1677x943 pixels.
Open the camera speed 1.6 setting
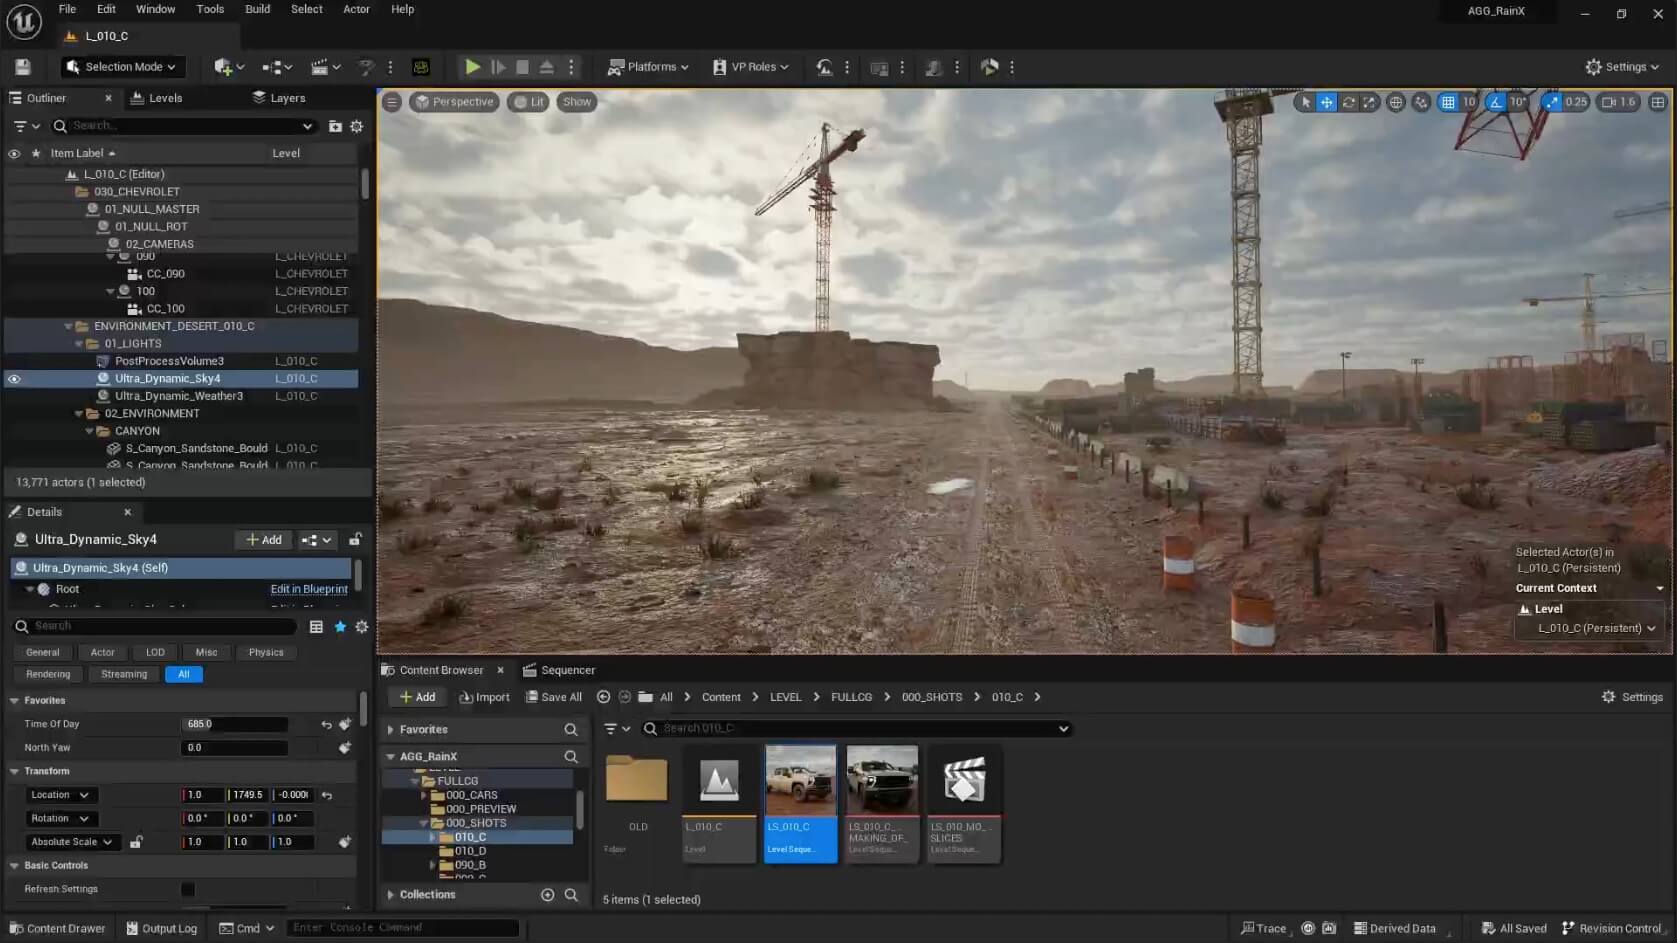tap(1618, 102)
